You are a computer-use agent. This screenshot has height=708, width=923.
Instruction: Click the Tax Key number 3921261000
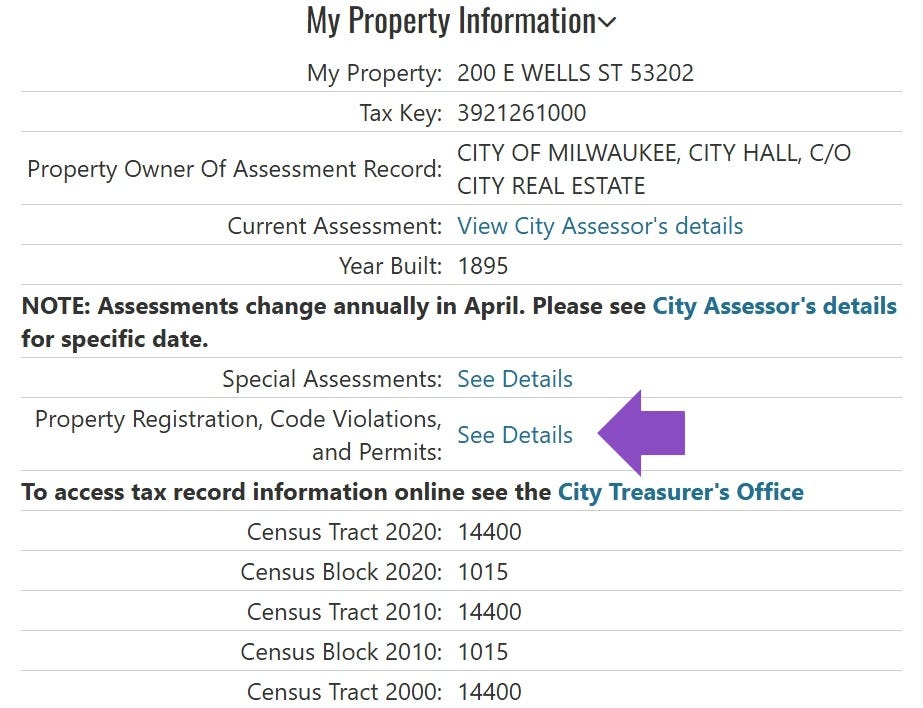click(522, 113)
